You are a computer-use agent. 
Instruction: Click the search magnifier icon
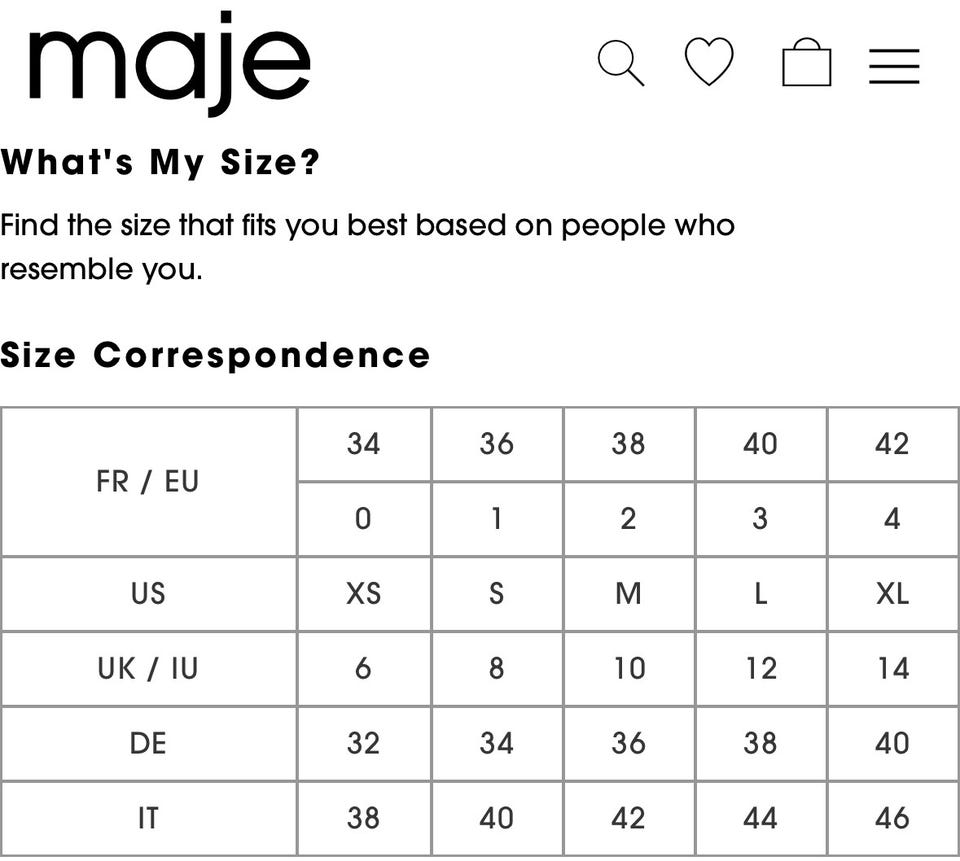point(620,63)
